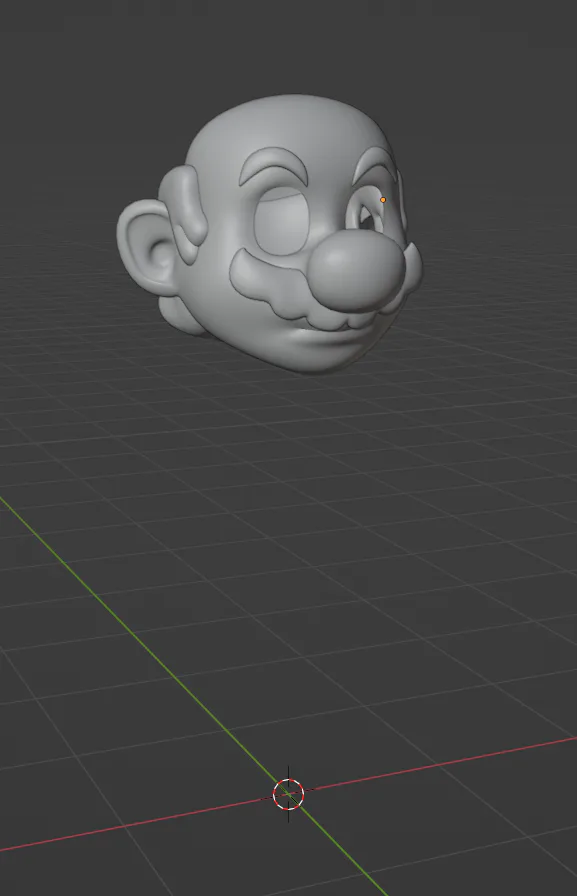Select the Mario head mesh's round nose
577x896 pixels.
click(358, 270)
